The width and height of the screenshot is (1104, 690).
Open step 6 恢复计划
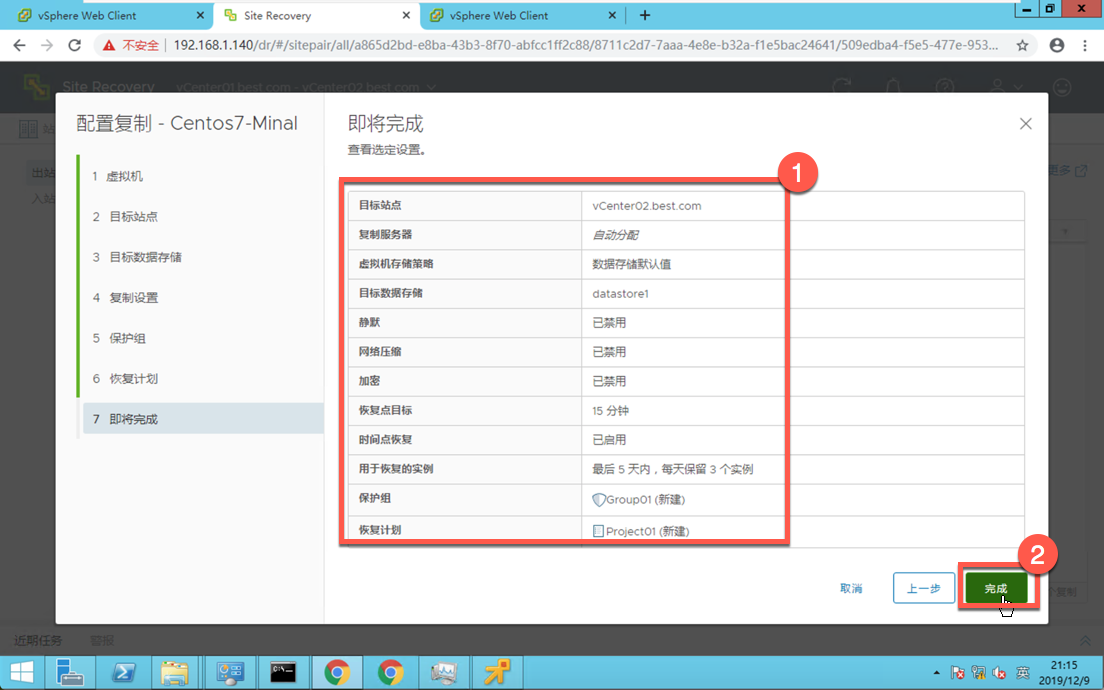tap(201, 378)
